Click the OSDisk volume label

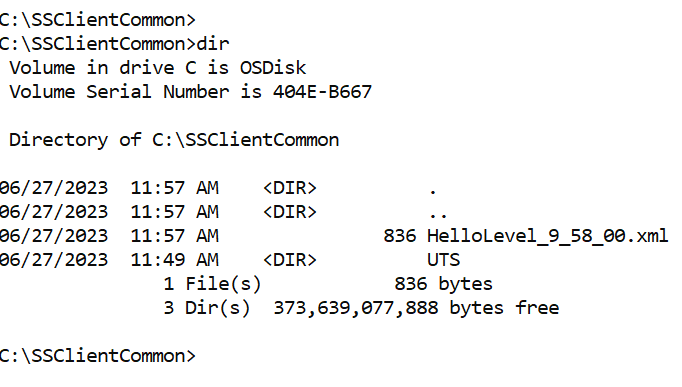(273, 68)
